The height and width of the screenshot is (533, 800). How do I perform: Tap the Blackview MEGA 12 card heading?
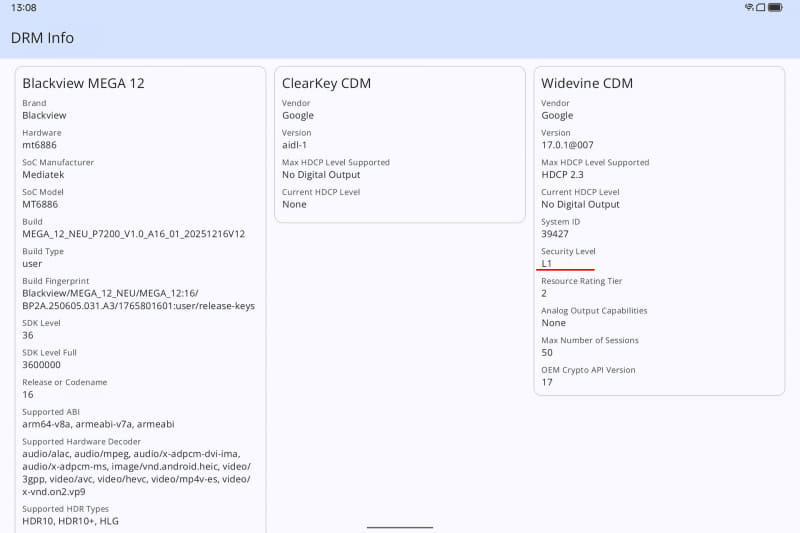[x=83, y=83]
